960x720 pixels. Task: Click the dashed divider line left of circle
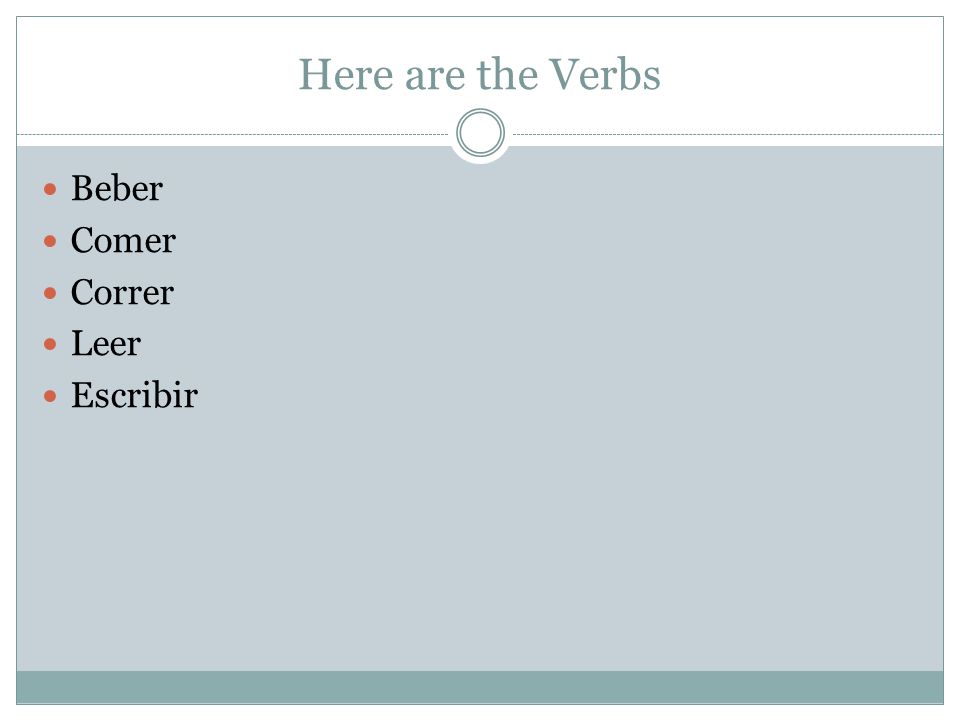coord(233,134)
